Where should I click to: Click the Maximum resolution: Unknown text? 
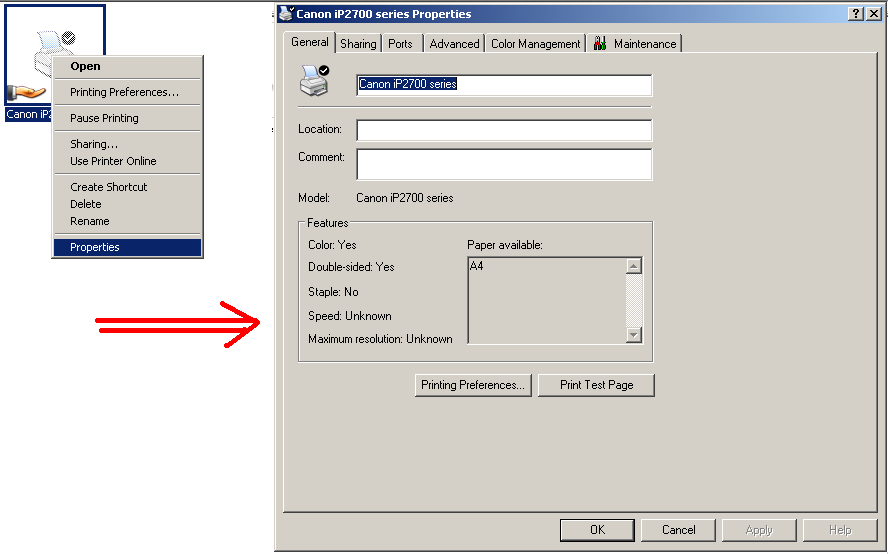point(380,339)
